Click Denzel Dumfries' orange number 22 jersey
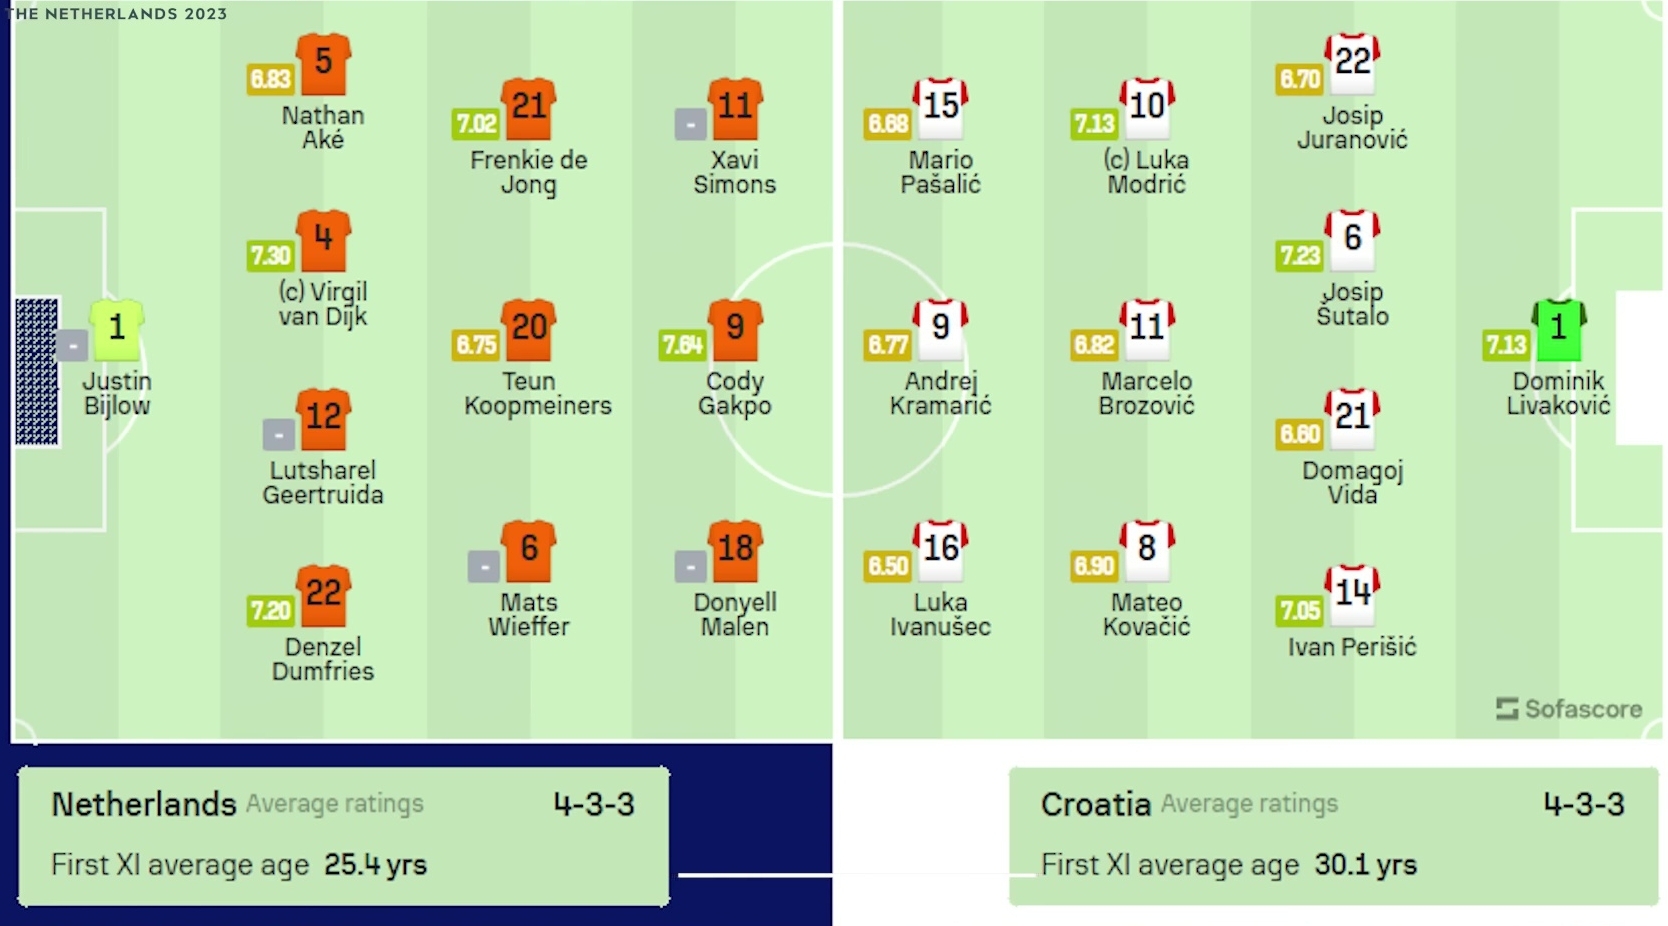Screen dimensions: 1668x926 pyautogui.click(x=323, y=595)
